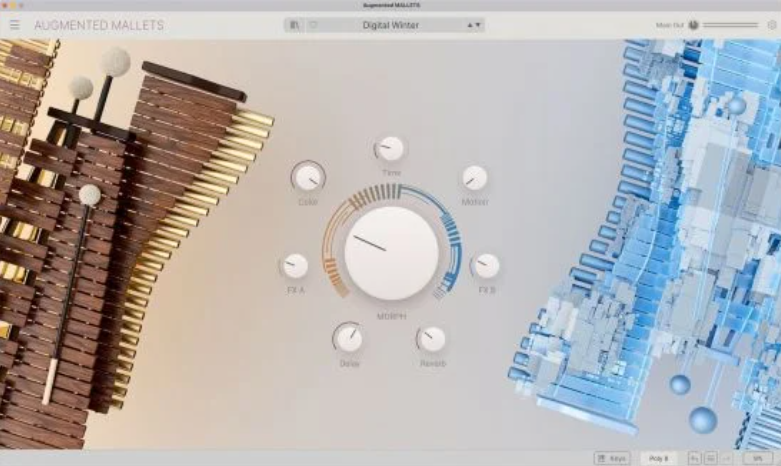Click the Motion knob
Viewport: 781px width, 466px height.
coord(475,178)
